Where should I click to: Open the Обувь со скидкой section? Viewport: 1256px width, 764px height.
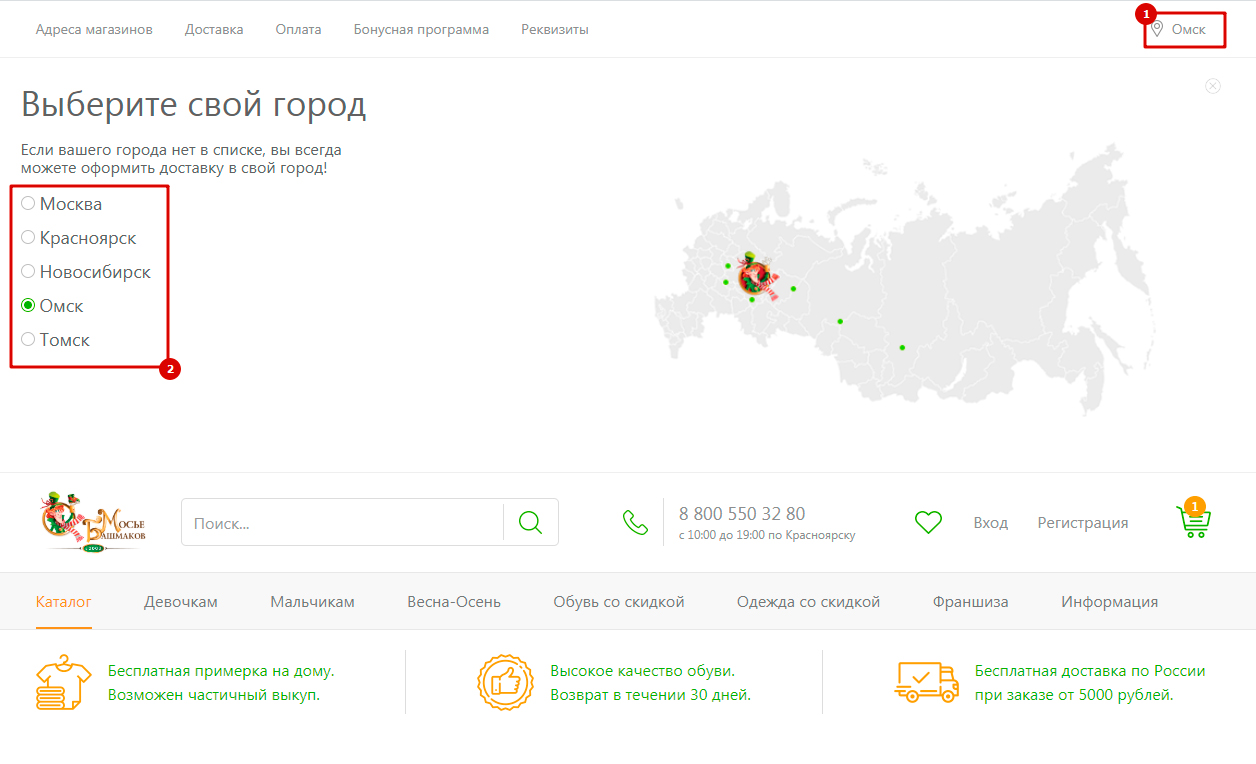(x=618, y=602)
